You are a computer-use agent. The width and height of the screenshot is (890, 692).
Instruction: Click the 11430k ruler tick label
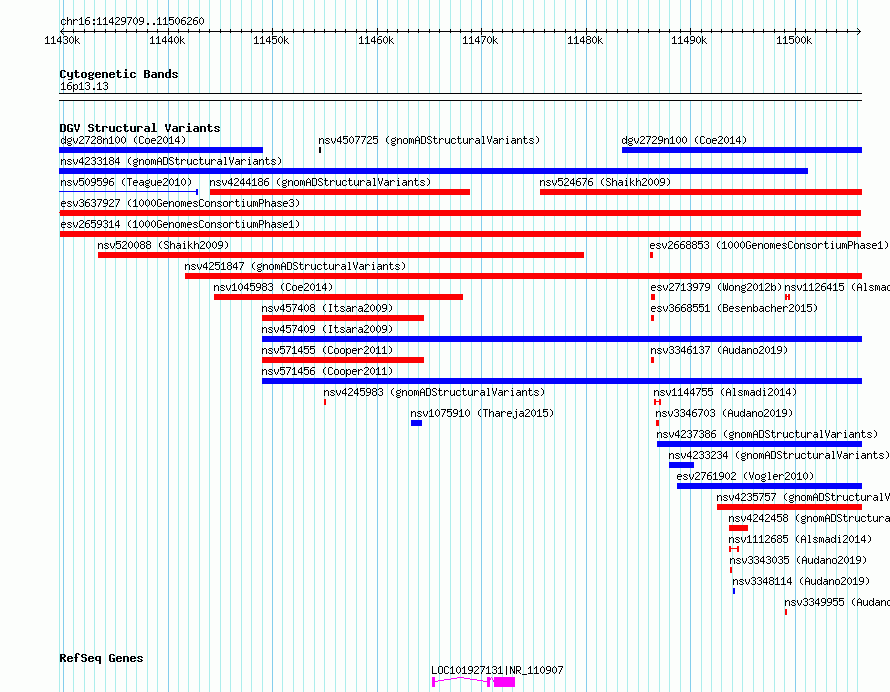62,41
